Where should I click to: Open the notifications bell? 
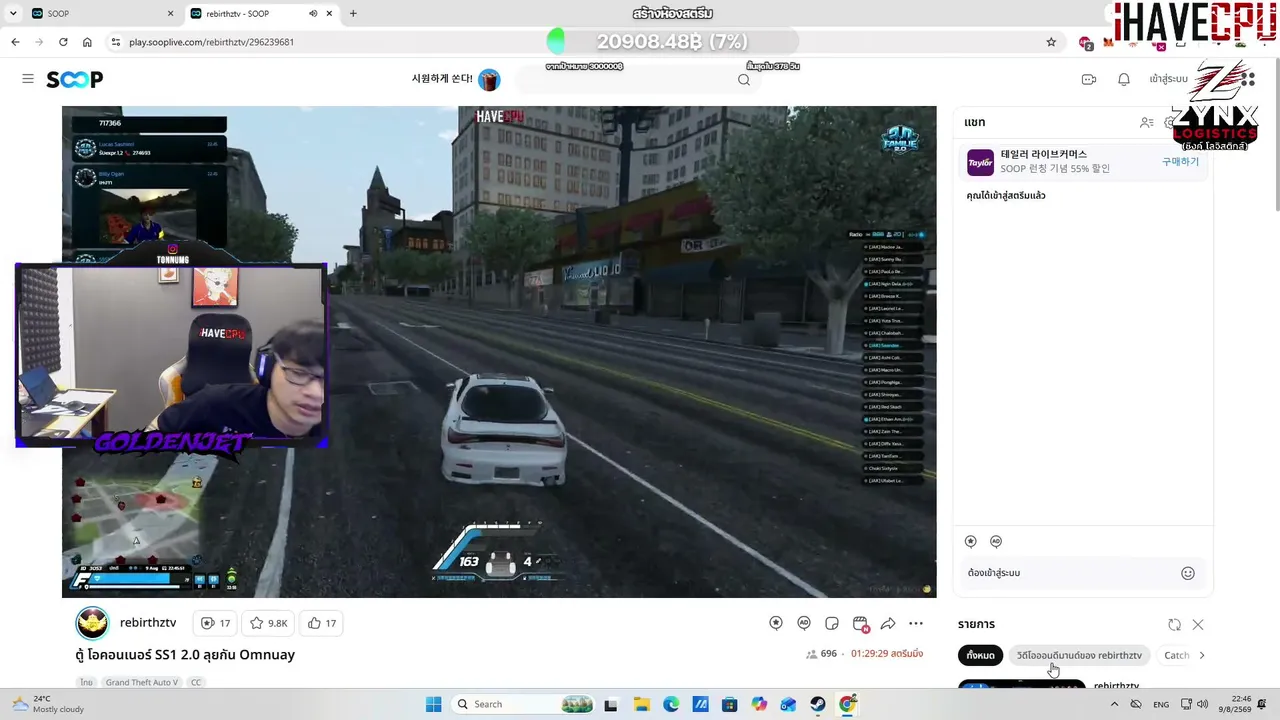[x=1124, y=80]
